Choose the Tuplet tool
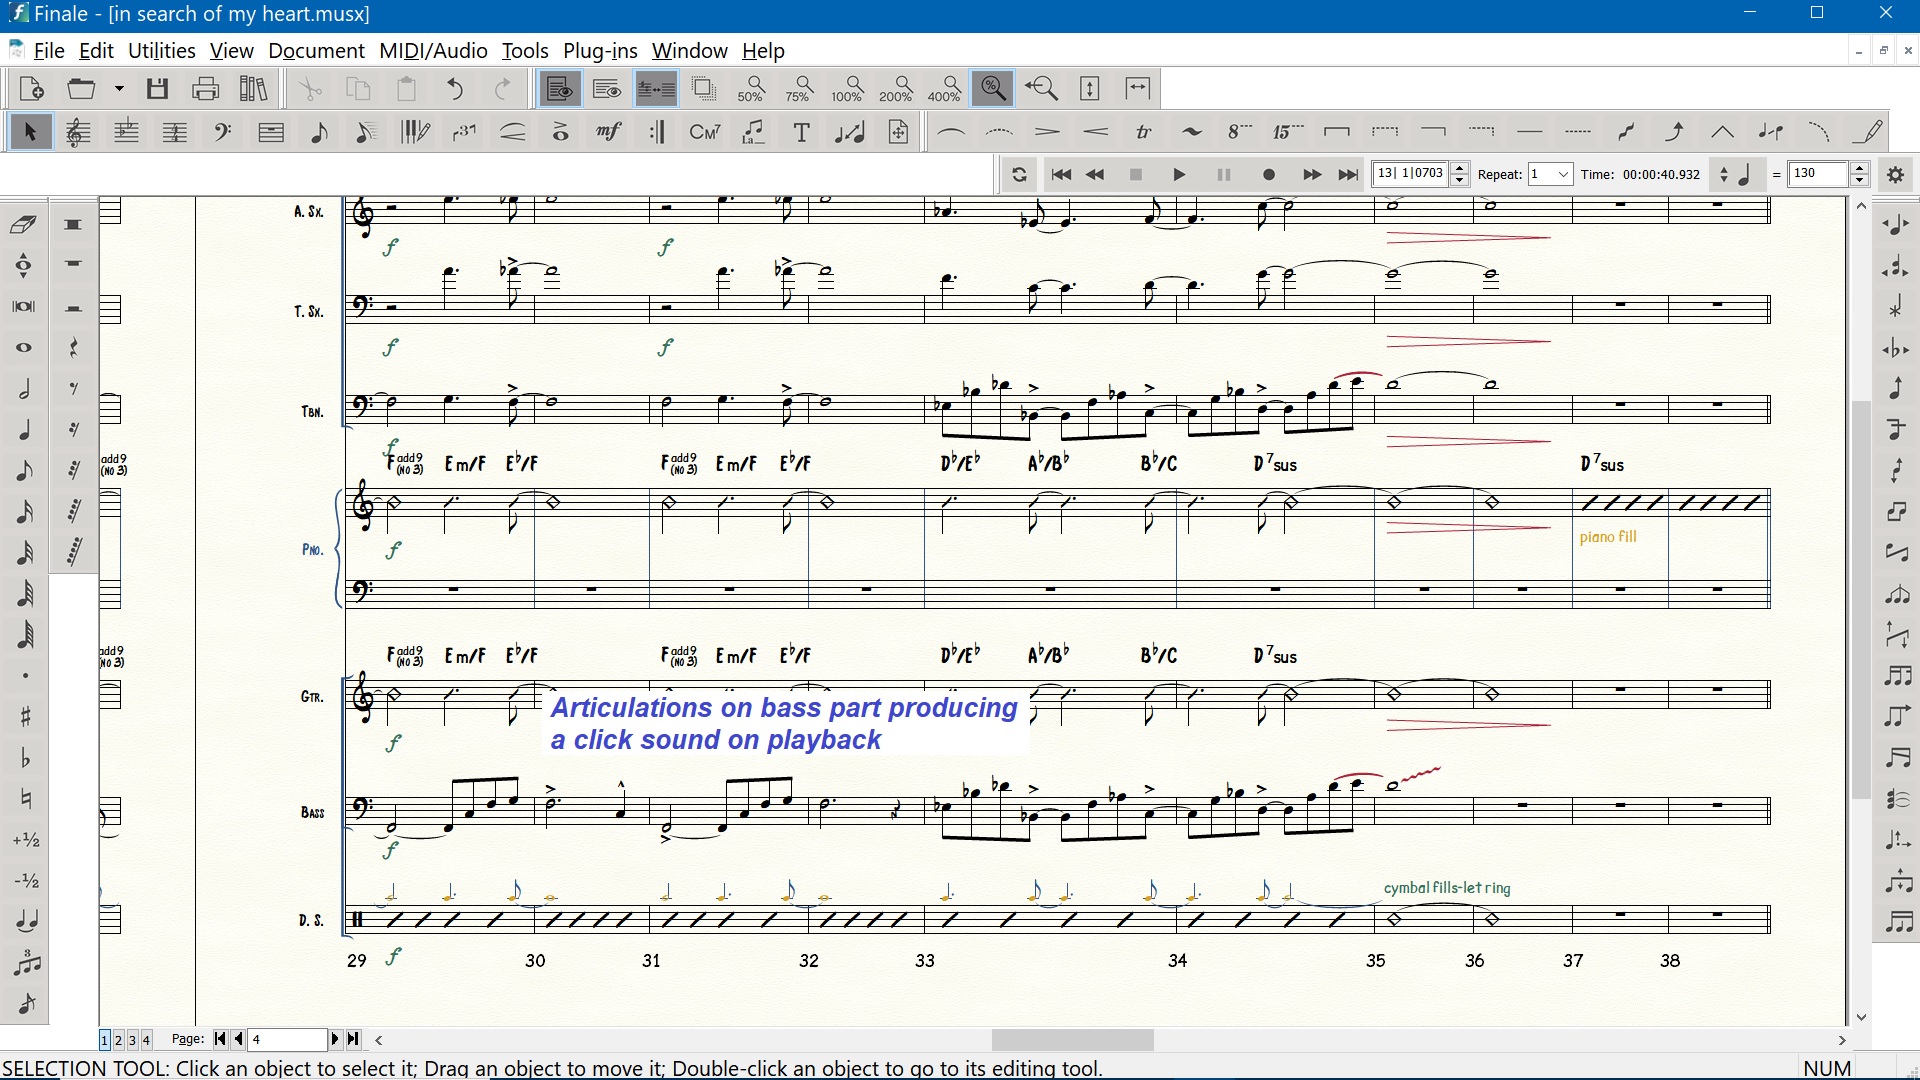1920x1080 pixels. pos(464,132)
